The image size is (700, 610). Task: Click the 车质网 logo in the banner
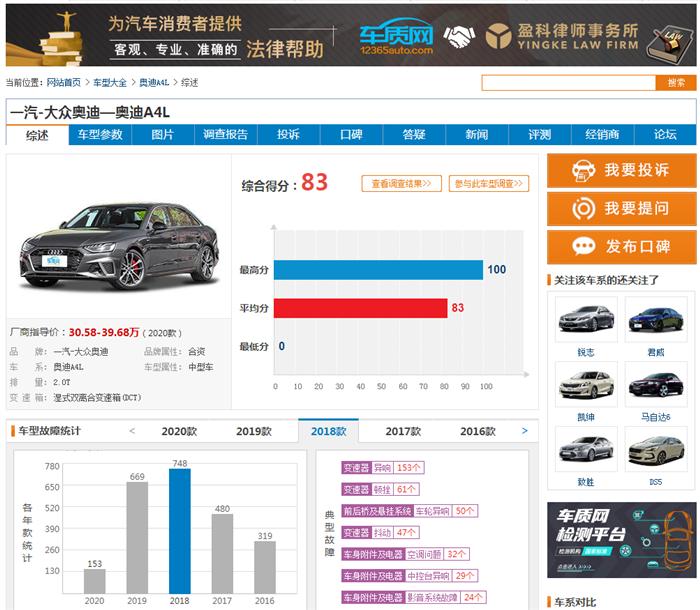click(x=396, y=36)
